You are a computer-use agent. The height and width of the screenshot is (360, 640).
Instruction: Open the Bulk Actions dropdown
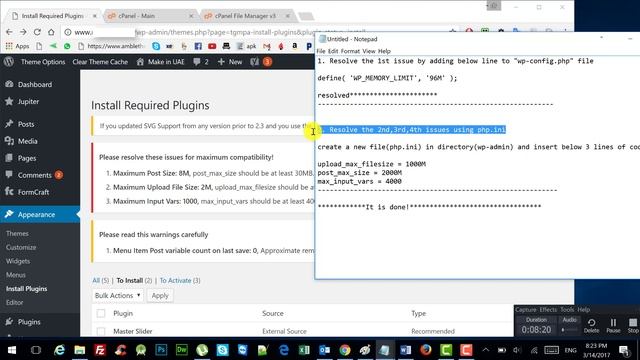coord(118,295)
